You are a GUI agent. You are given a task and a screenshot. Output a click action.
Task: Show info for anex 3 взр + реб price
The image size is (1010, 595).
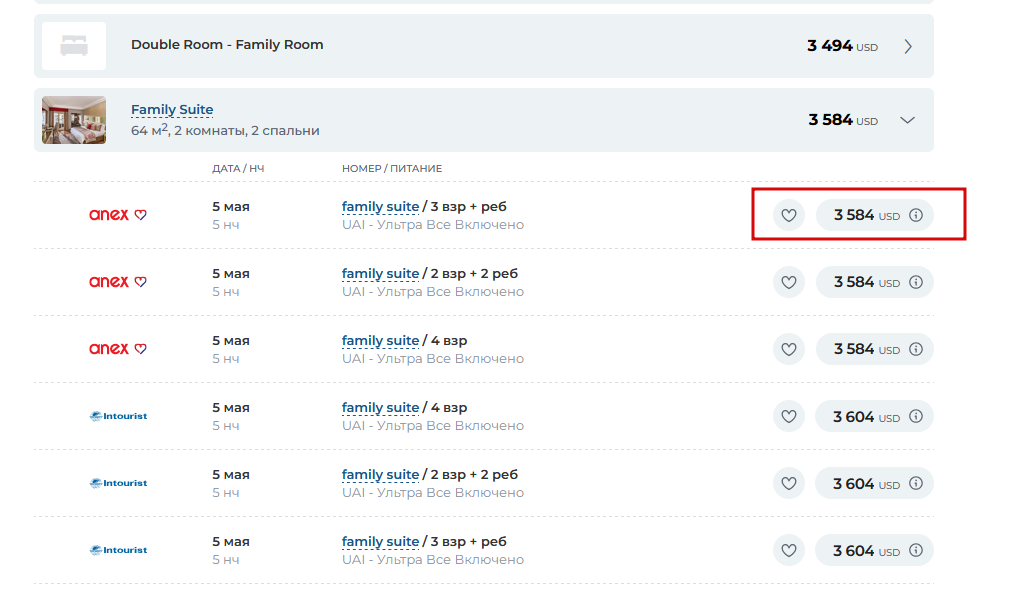pyautogui.click(x=916, y=215)
